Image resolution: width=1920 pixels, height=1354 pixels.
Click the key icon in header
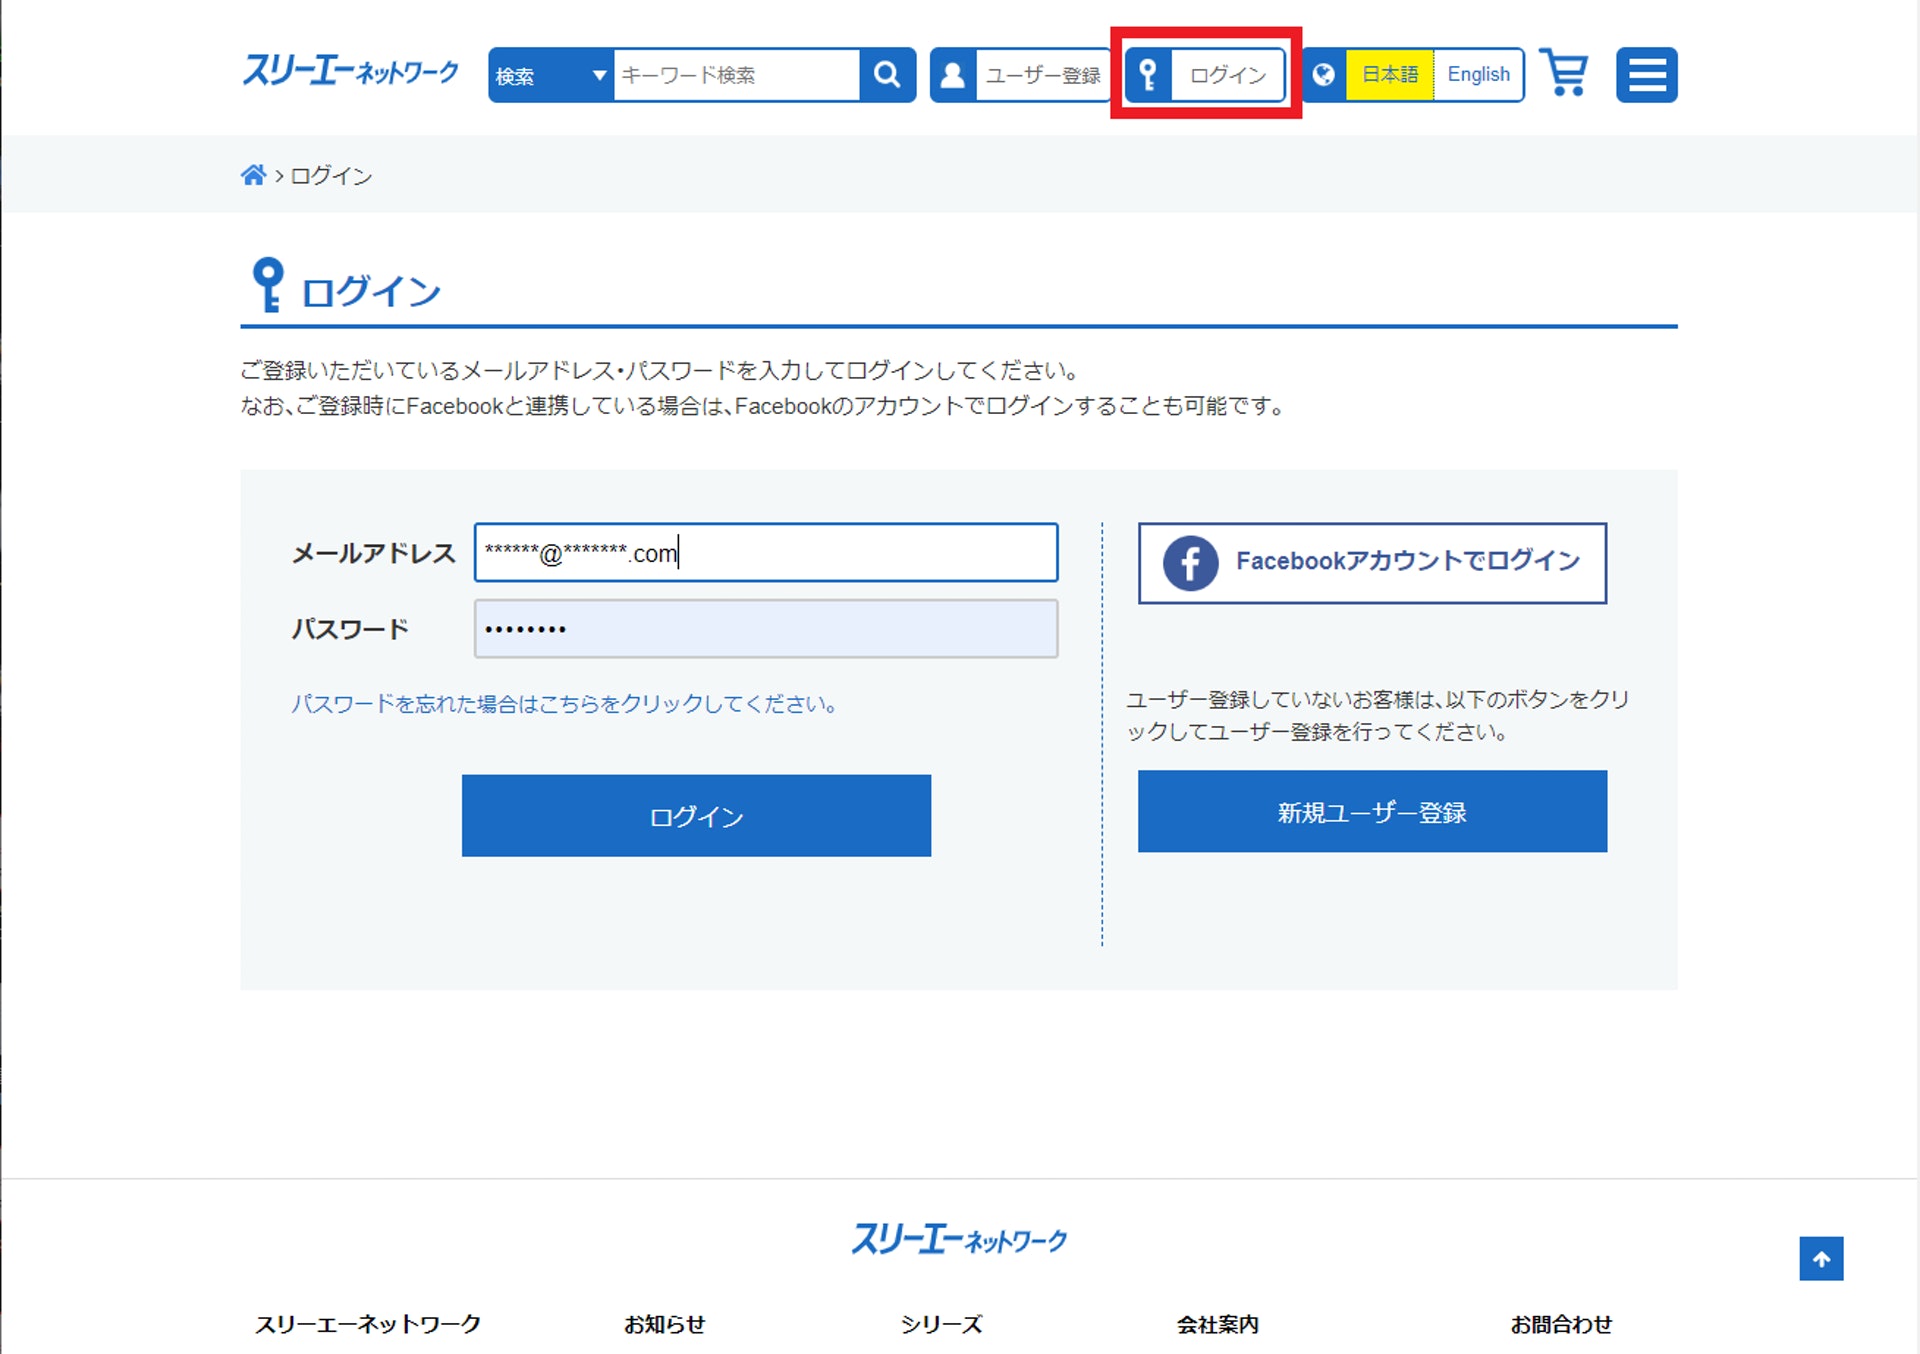click(1148, 75)
